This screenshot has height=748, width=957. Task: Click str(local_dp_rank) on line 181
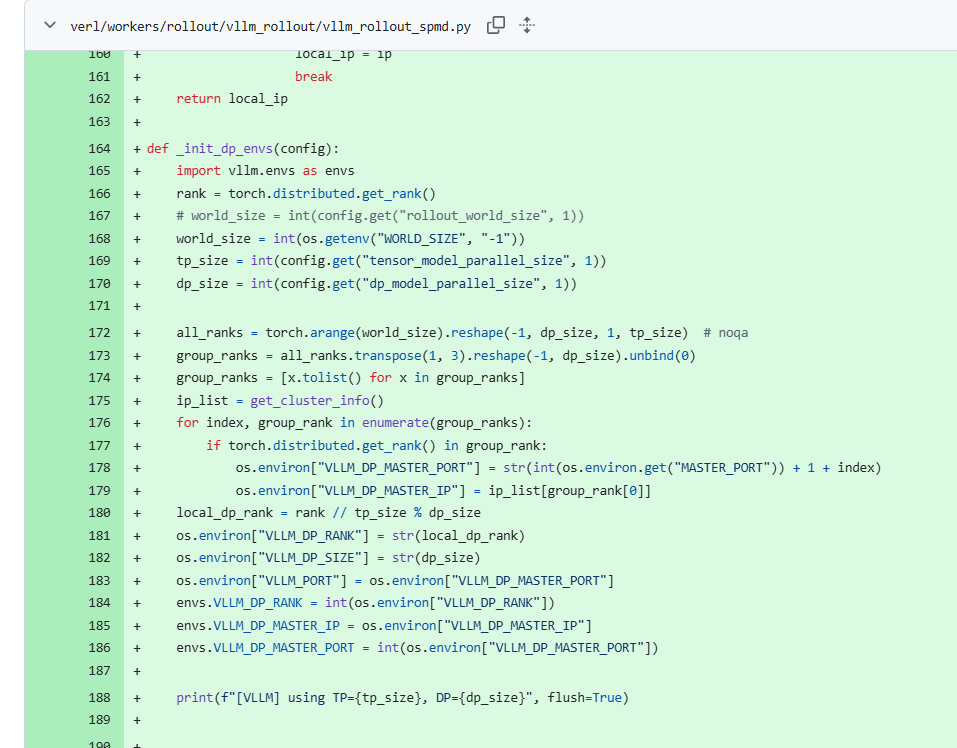point(458,536)
